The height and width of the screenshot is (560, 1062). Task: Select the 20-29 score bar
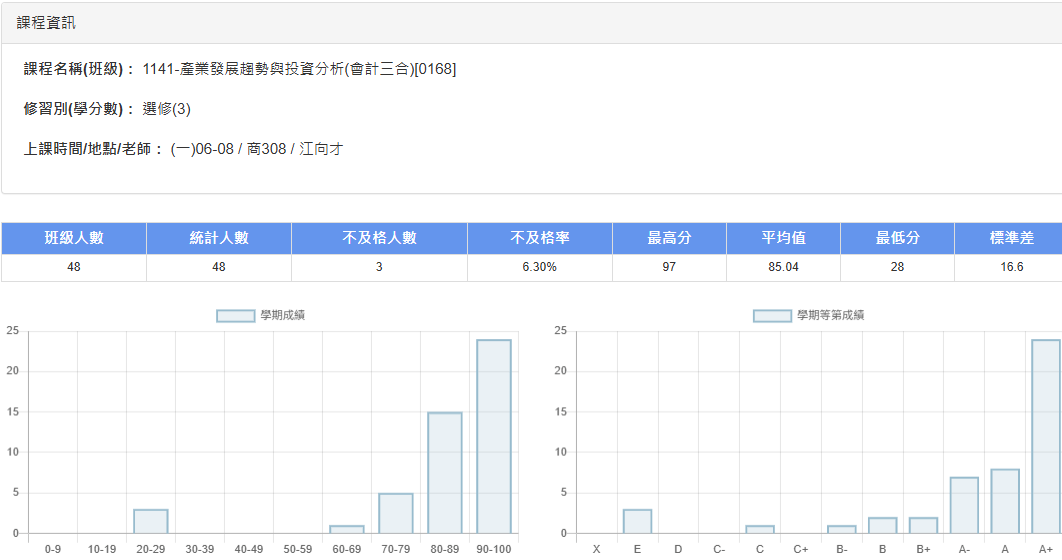point(150,521)
